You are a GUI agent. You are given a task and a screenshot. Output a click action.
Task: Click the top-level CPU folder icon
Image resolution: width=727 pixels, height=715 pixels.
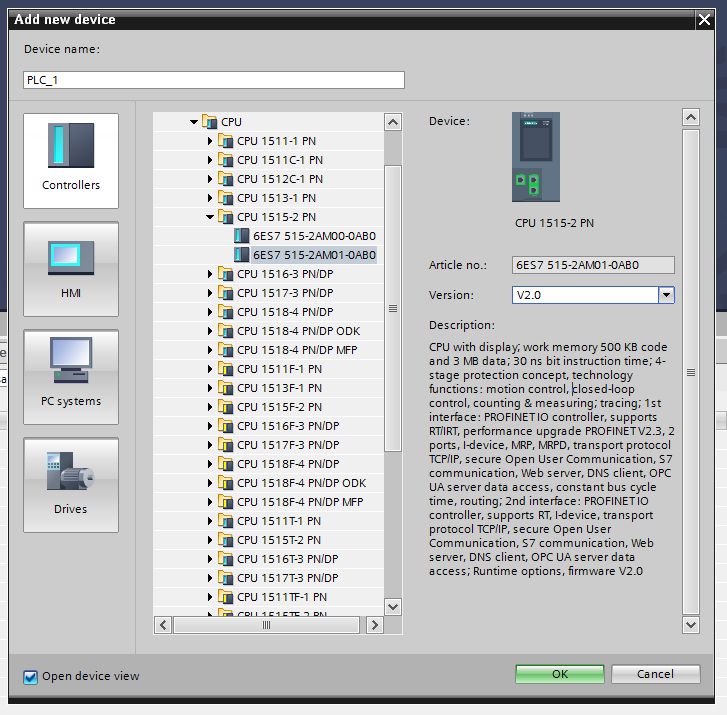coord(210,122)
